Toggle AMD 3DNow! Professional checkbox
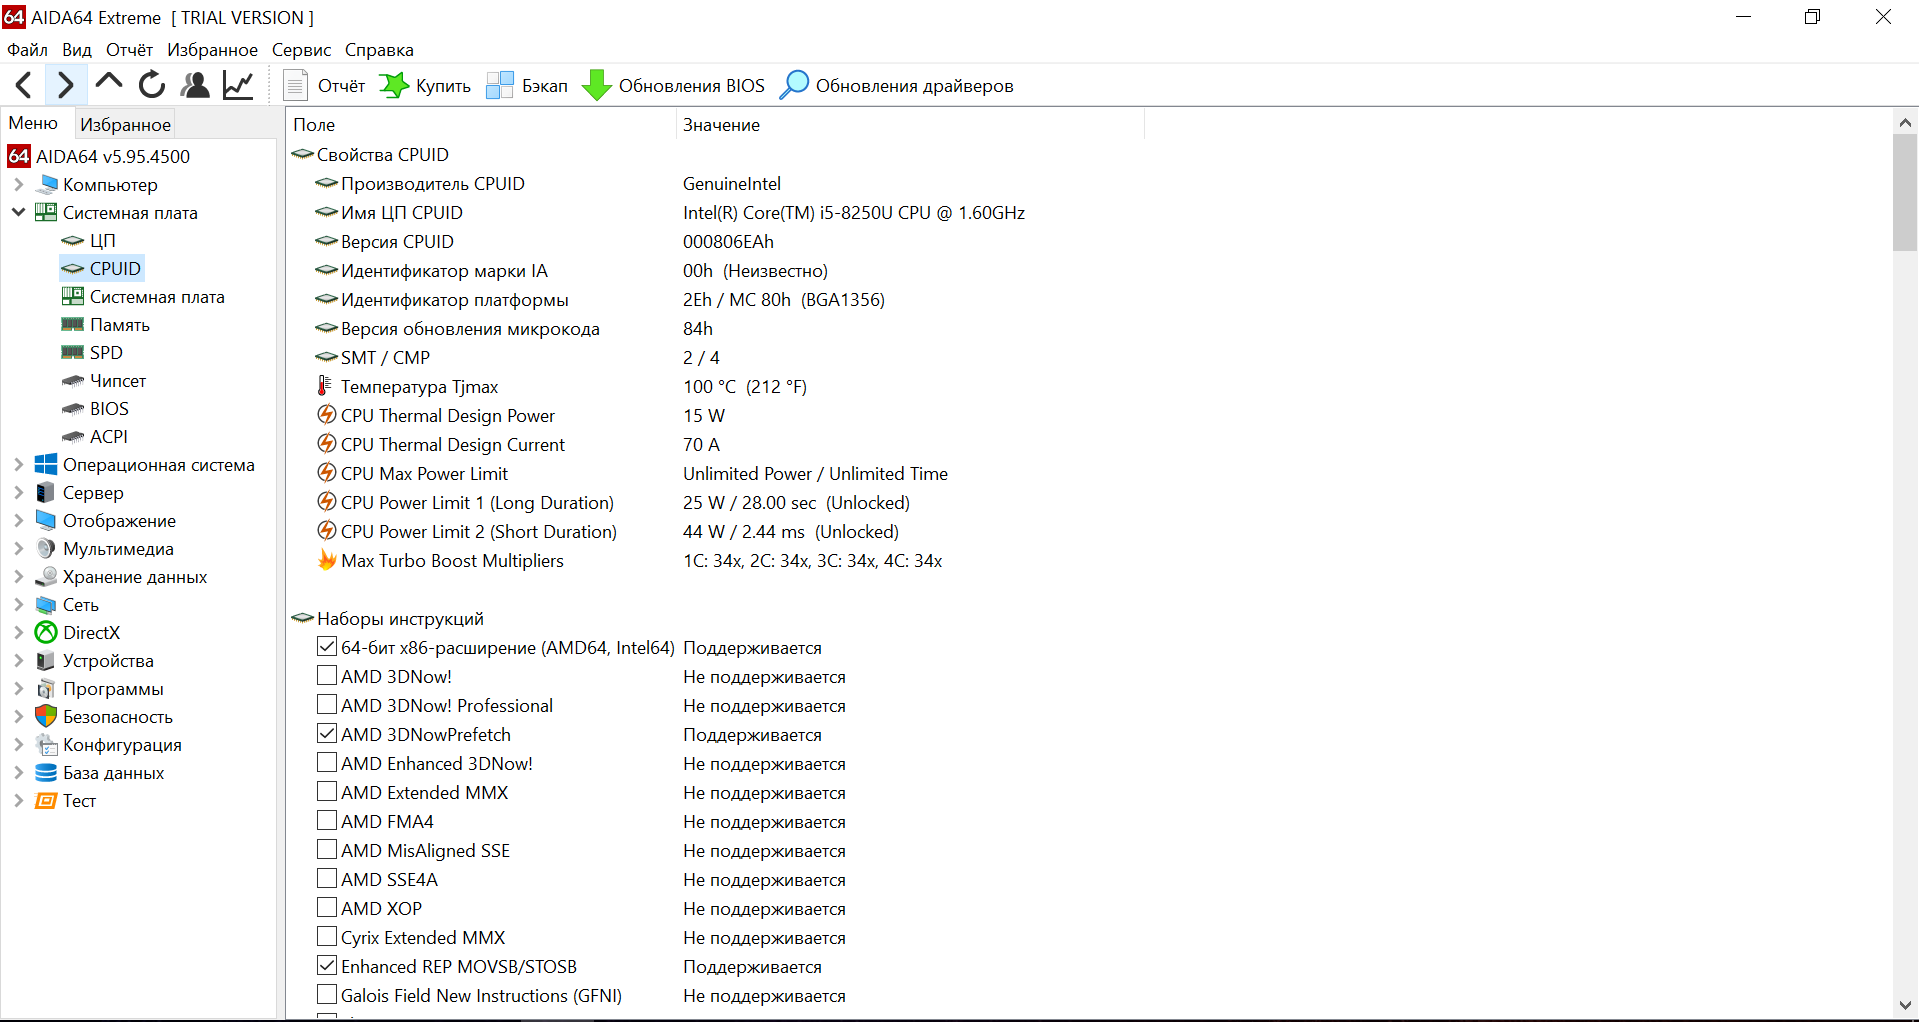The height and width of the screenshot is (1022, 1919). point(327,705)
